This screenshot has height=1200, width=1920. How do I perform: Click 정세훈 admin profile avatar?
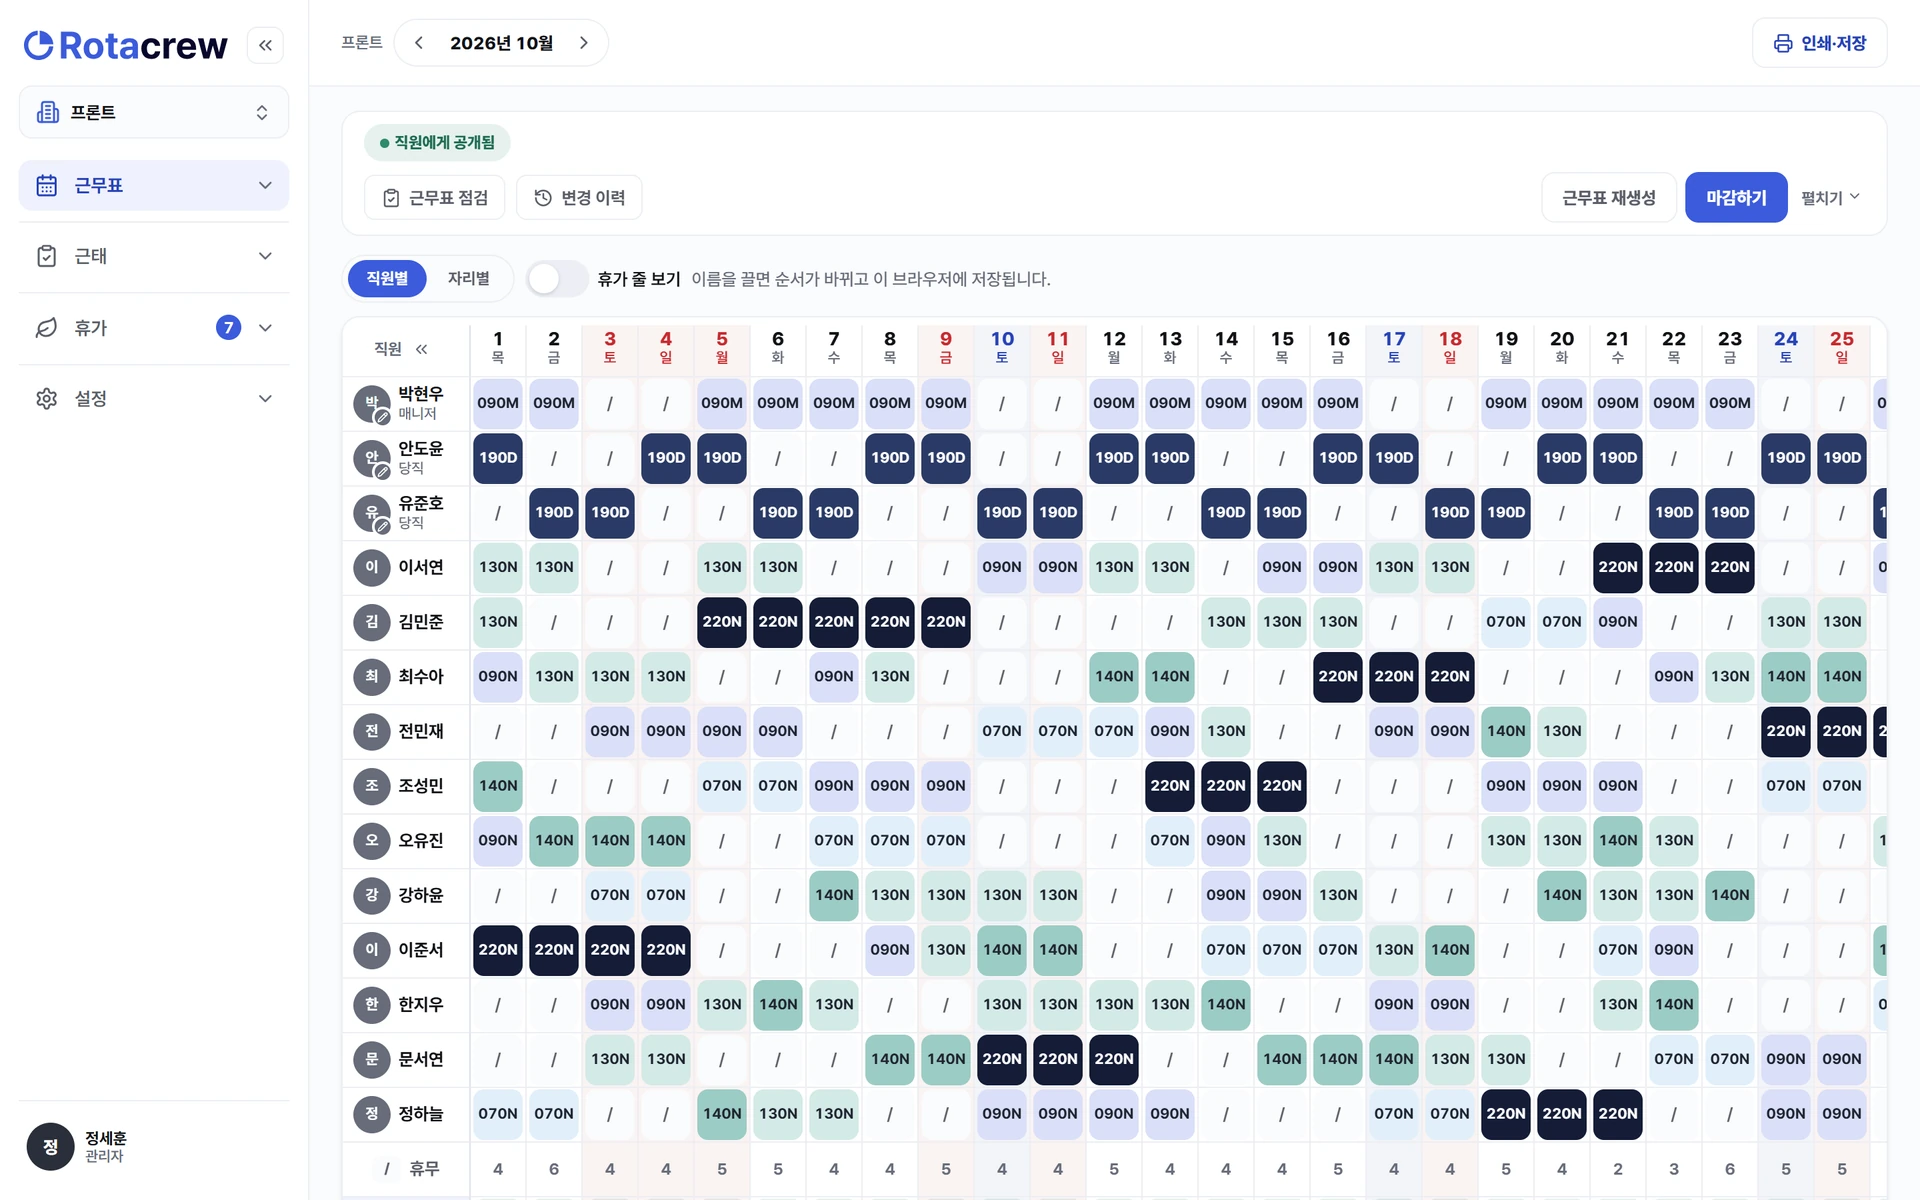(50, 1147)
